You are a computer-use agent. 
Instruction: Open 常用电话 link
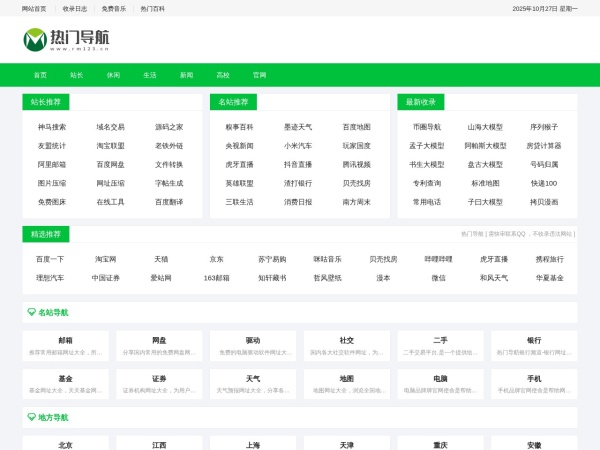[427, 202]
